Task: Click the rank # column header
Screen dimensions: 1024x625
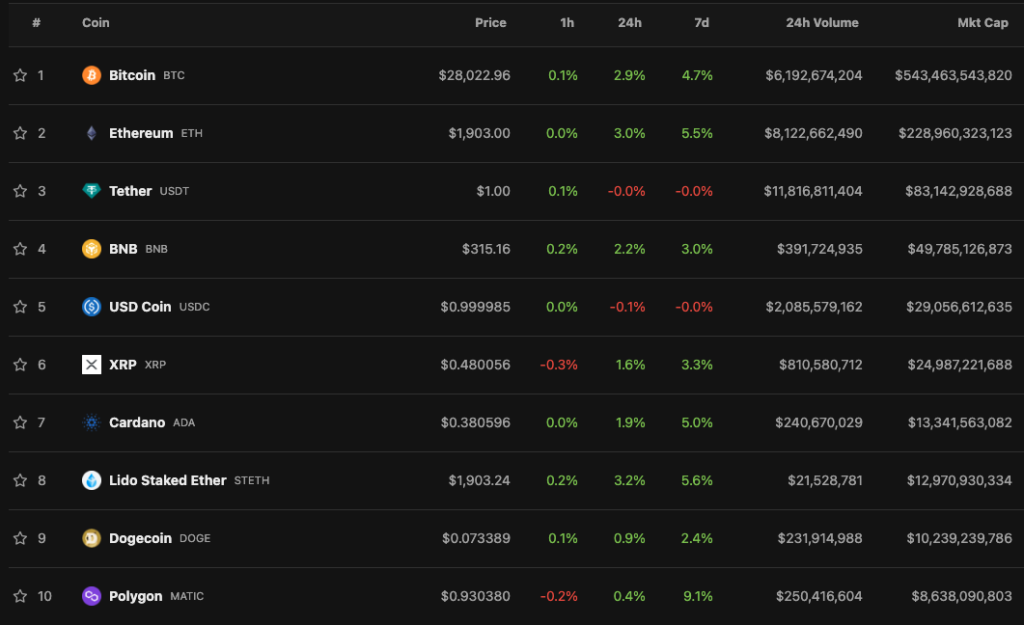Action: [36, 23]
